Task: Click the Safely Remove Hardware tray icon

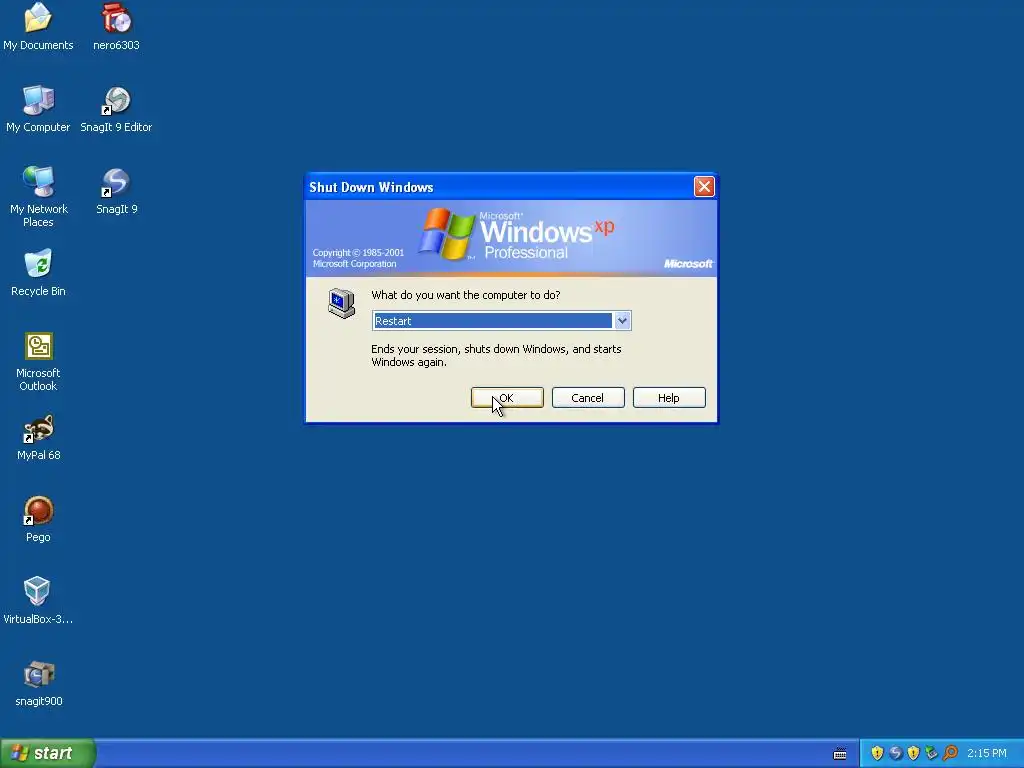Action: (x=931, y=753)
